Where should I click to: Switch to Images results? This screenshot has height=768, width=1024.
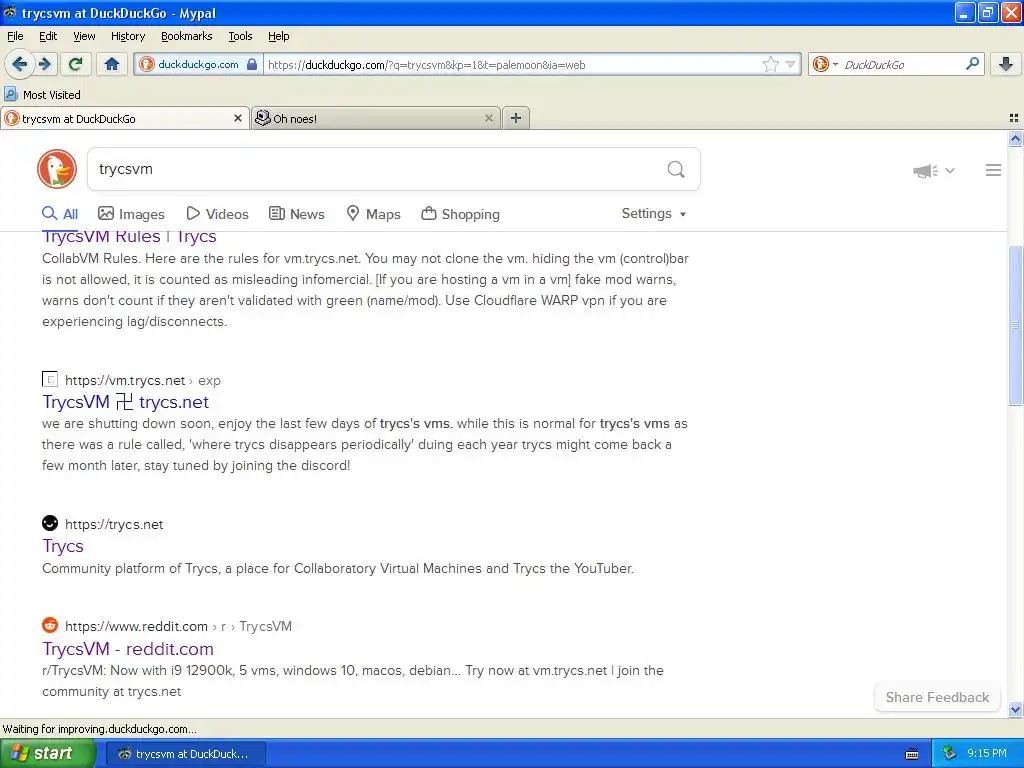(x=131, y=214)
